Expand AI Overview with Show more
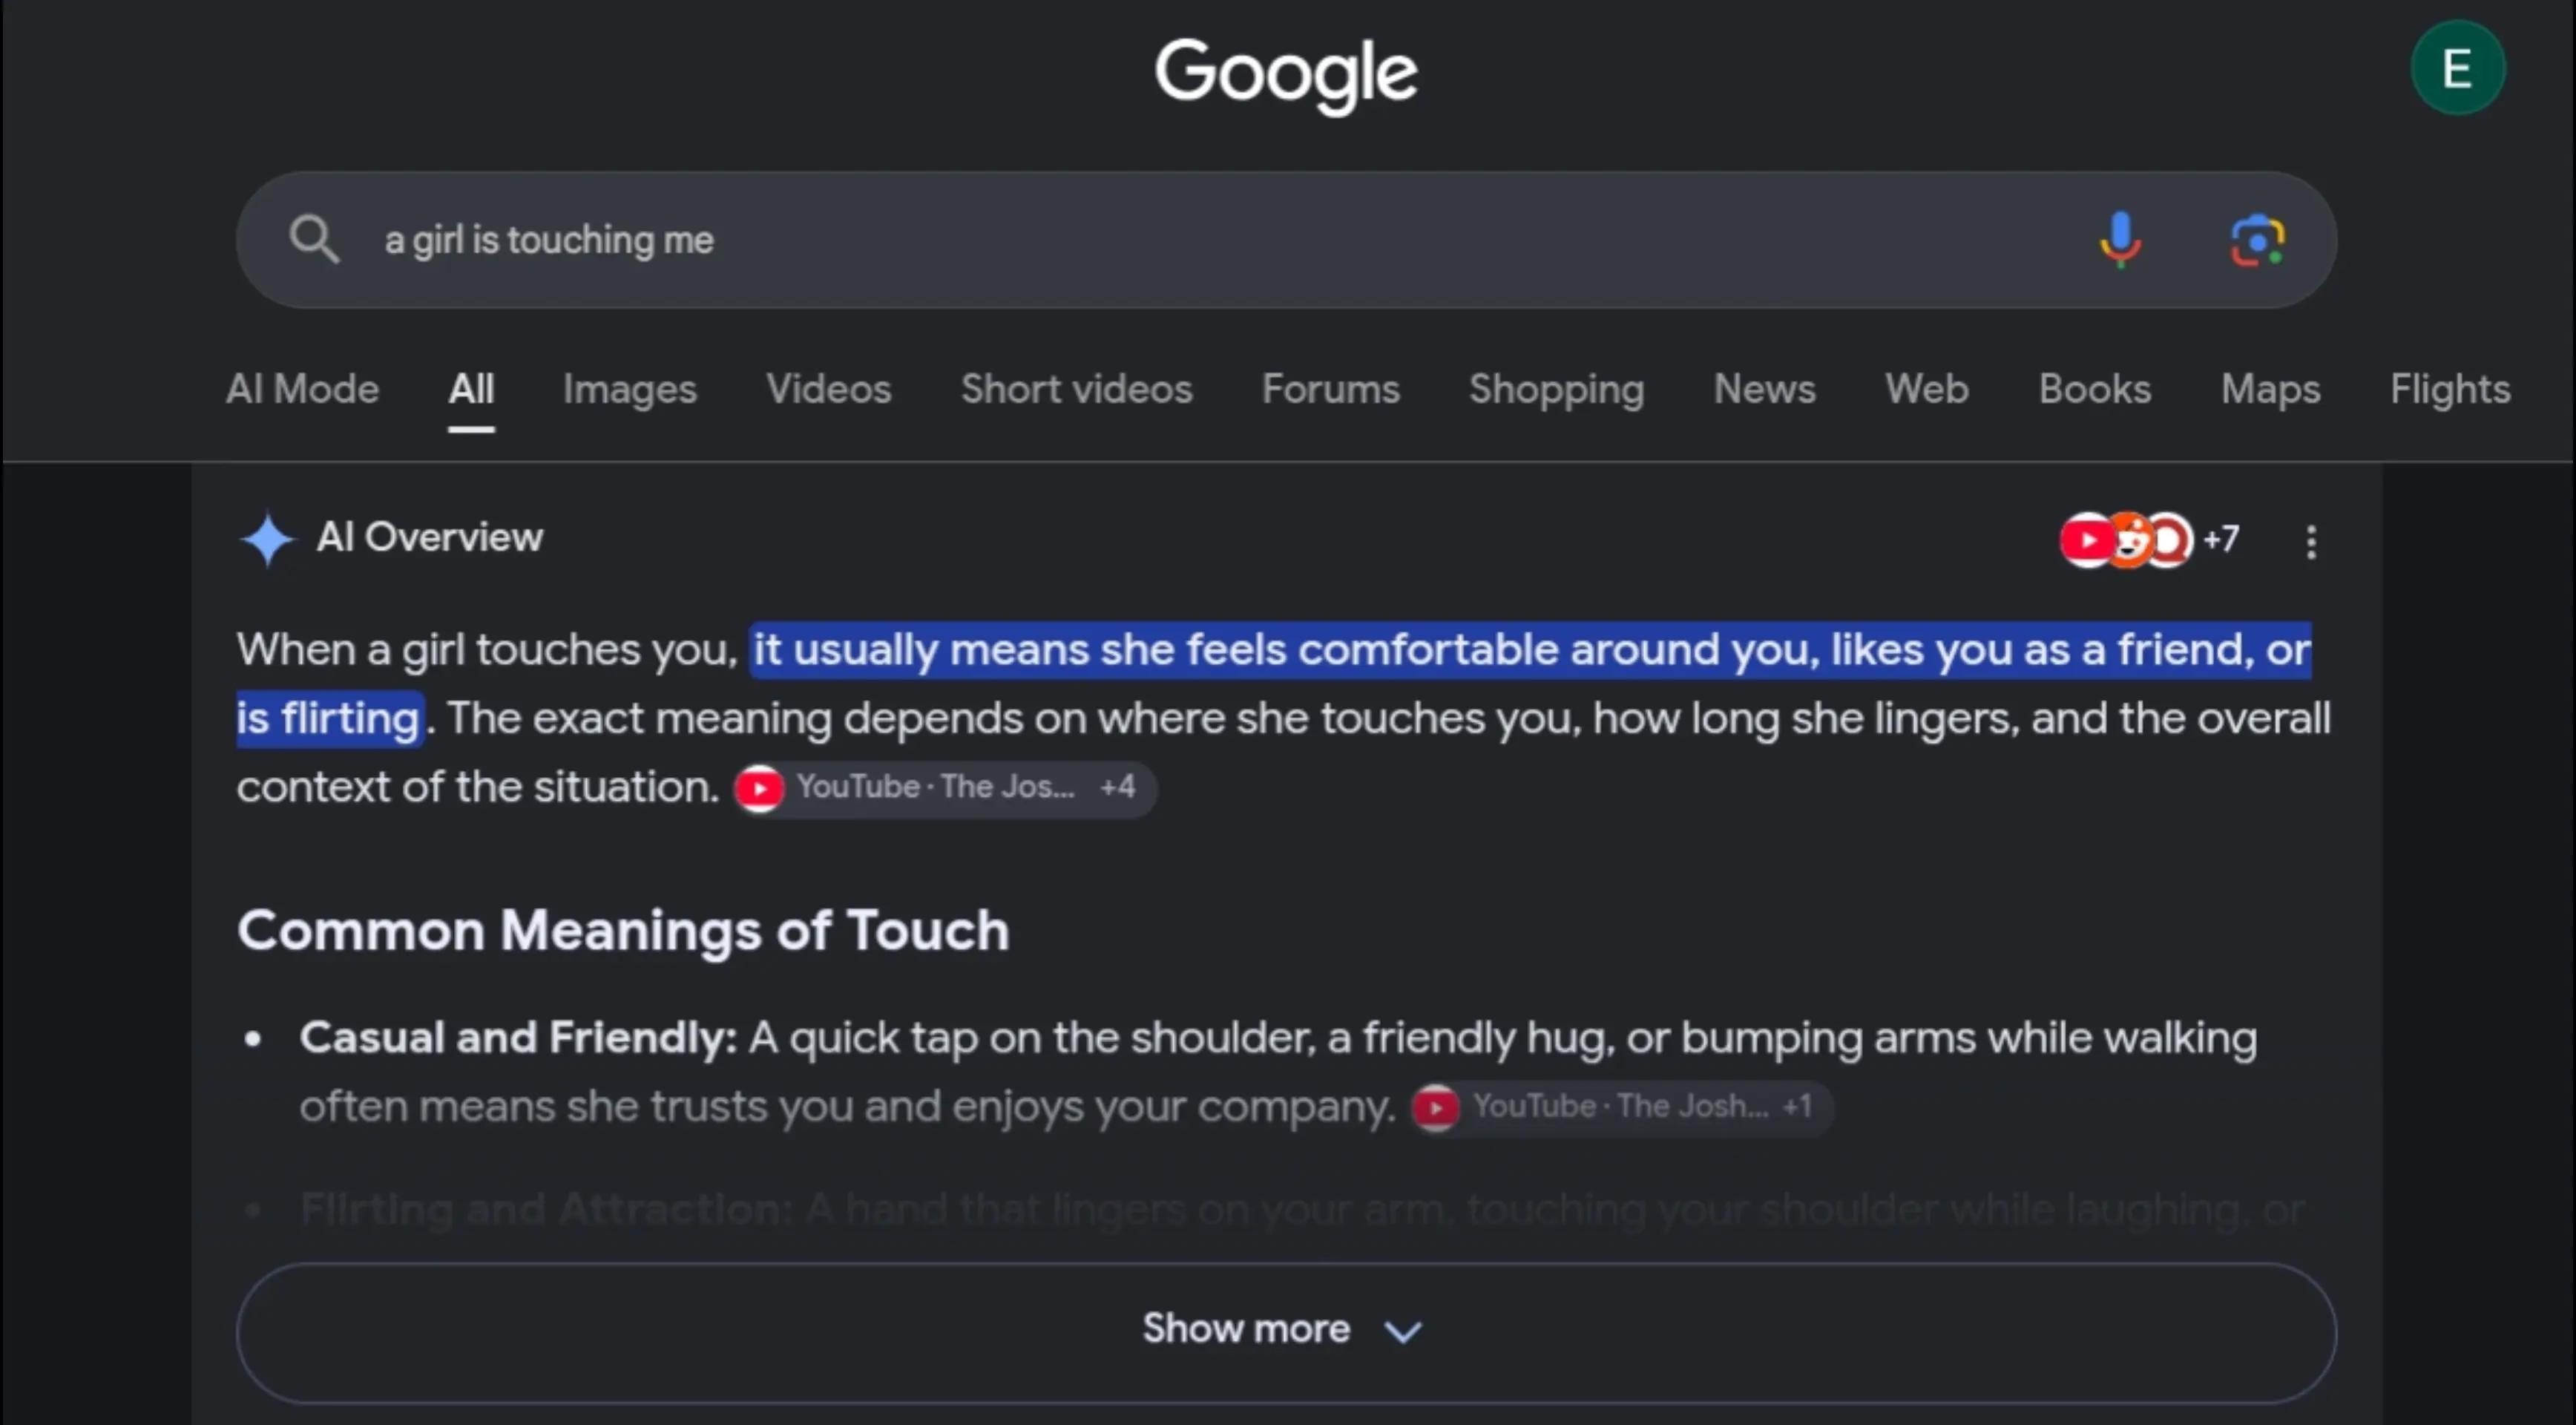 pos(1286,1331)
